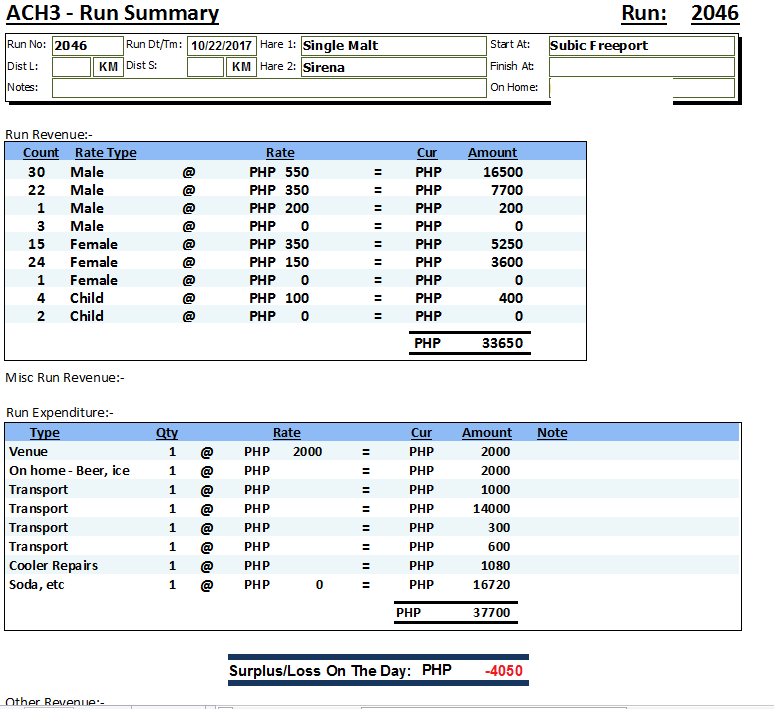The image size is (774, 709).
Task: Click the empty Dist L input box
Action: [x=71, y=67]
